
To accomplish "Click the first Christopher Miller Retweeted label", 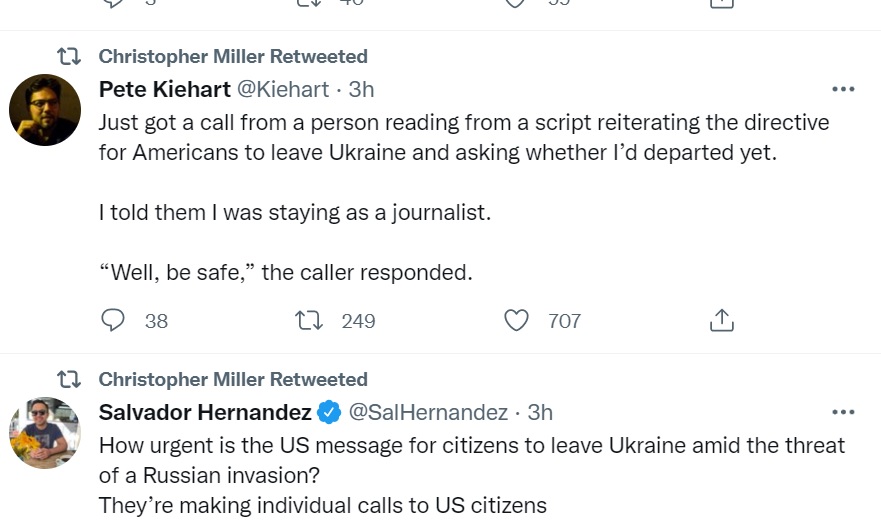I will click(233, 56).
